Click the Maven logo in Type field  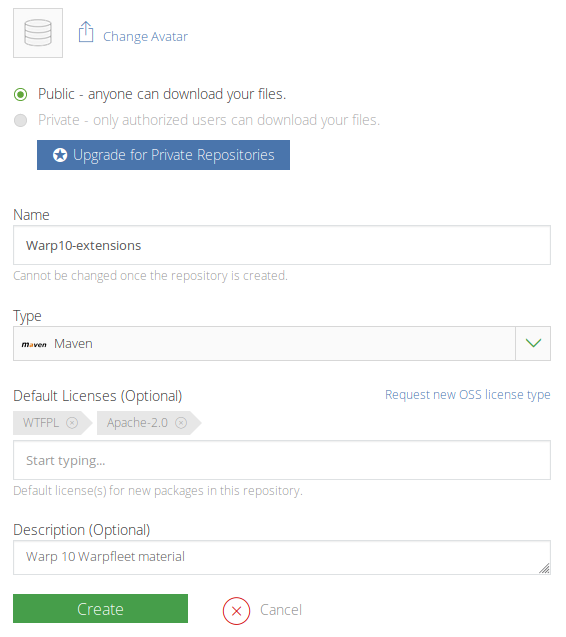[x=34, y=344]
